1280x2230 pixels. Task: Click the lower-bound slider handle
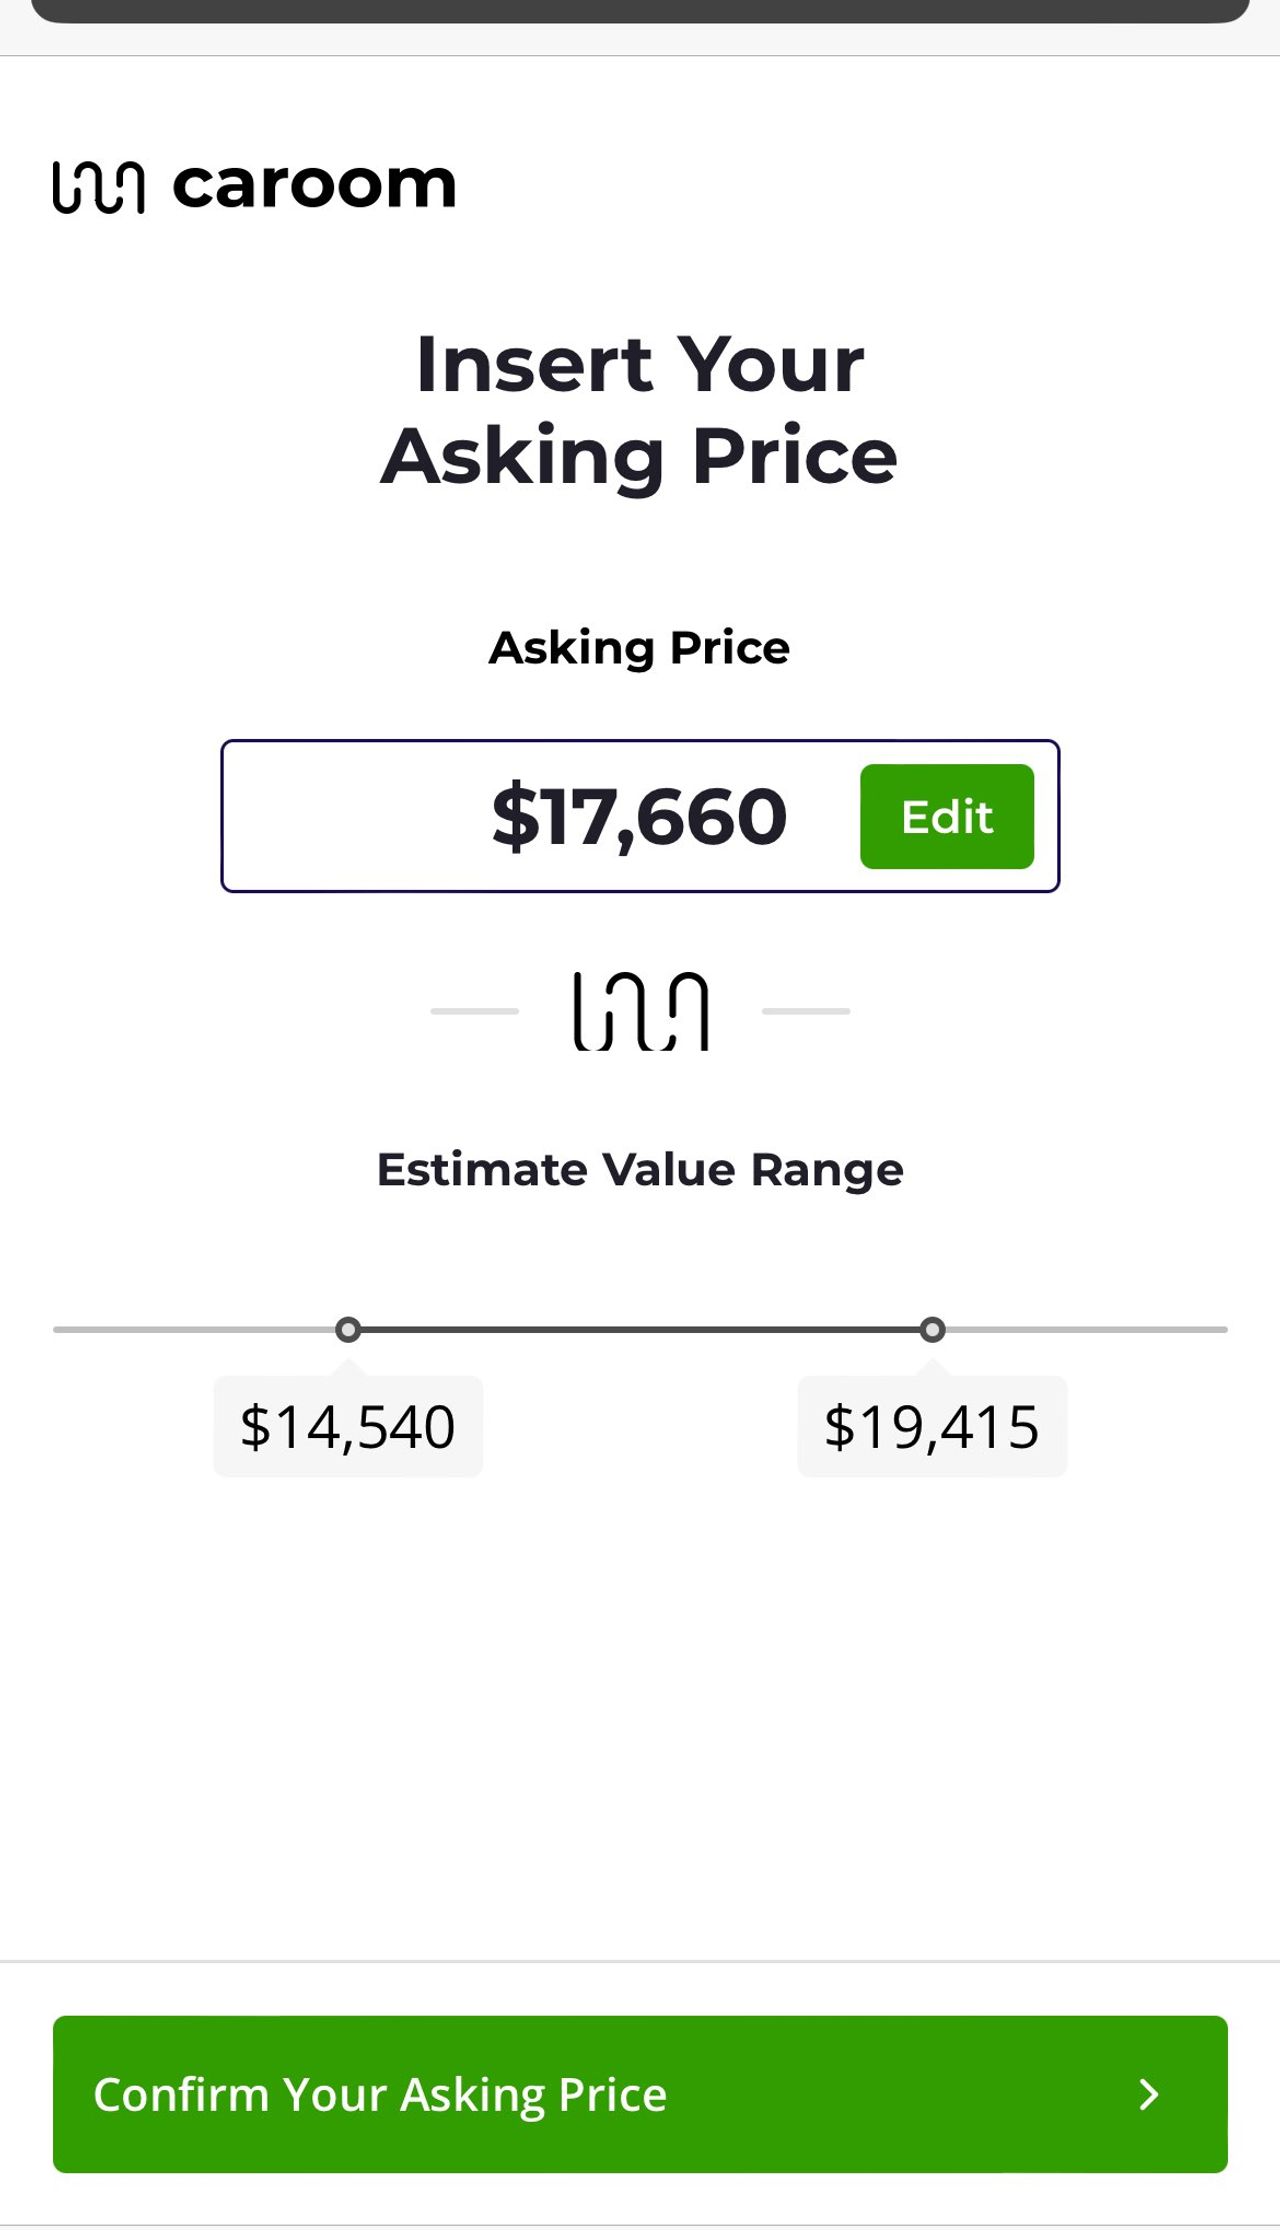[x=348, y=1329]
